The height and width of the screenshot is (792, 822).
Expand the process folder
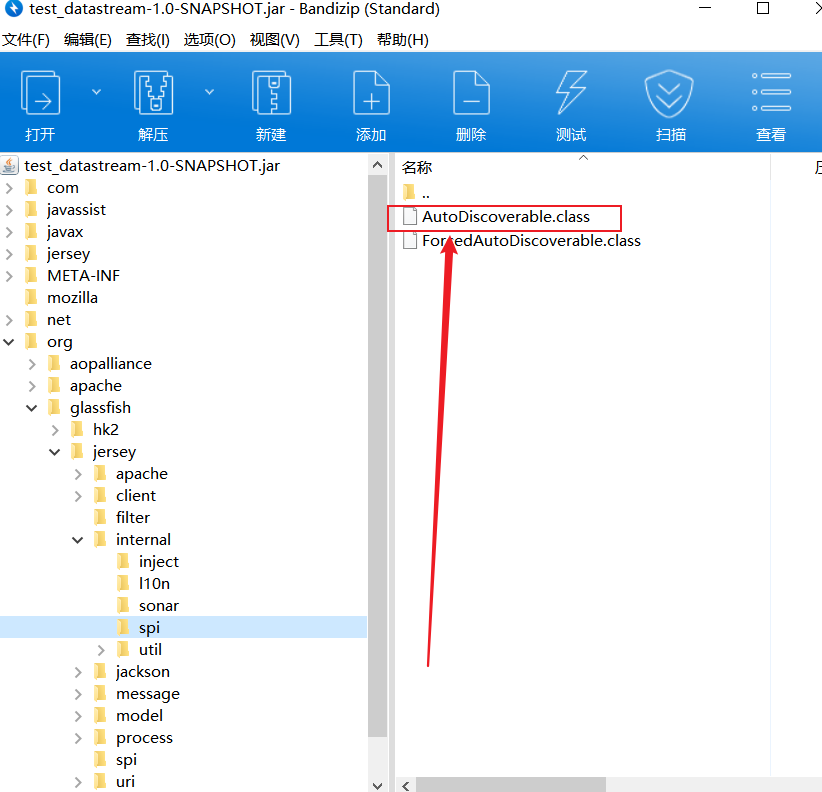pyautogui.click(x=78, y=738)
